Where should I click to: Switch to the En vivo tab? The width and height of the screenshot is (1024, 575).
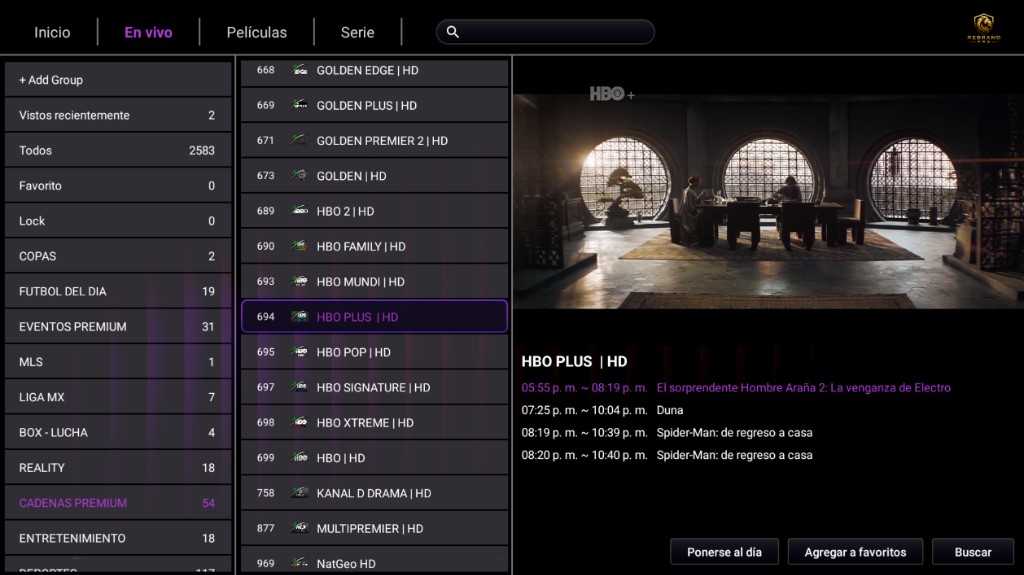[x=148, y=32]
